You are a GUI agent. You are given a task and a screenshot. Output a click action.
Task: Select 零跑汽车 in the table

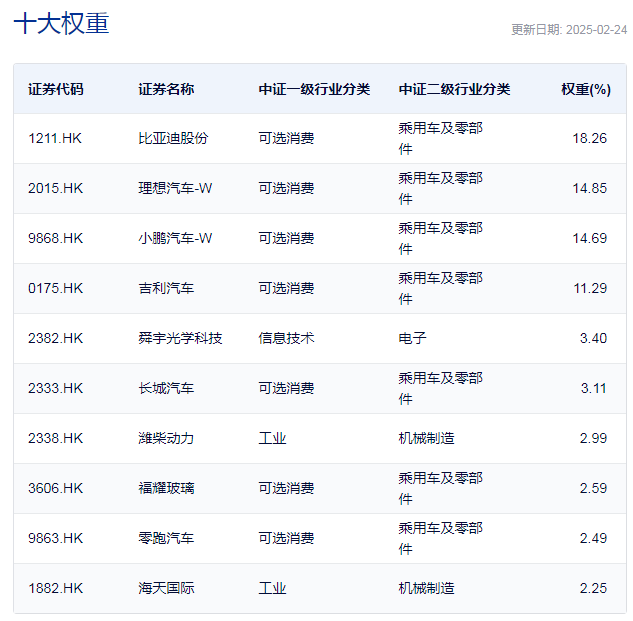[166, 538]
